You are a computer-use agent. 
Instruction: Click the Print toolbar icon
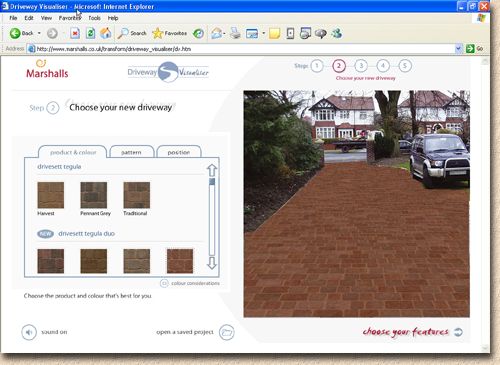point(235,33)
